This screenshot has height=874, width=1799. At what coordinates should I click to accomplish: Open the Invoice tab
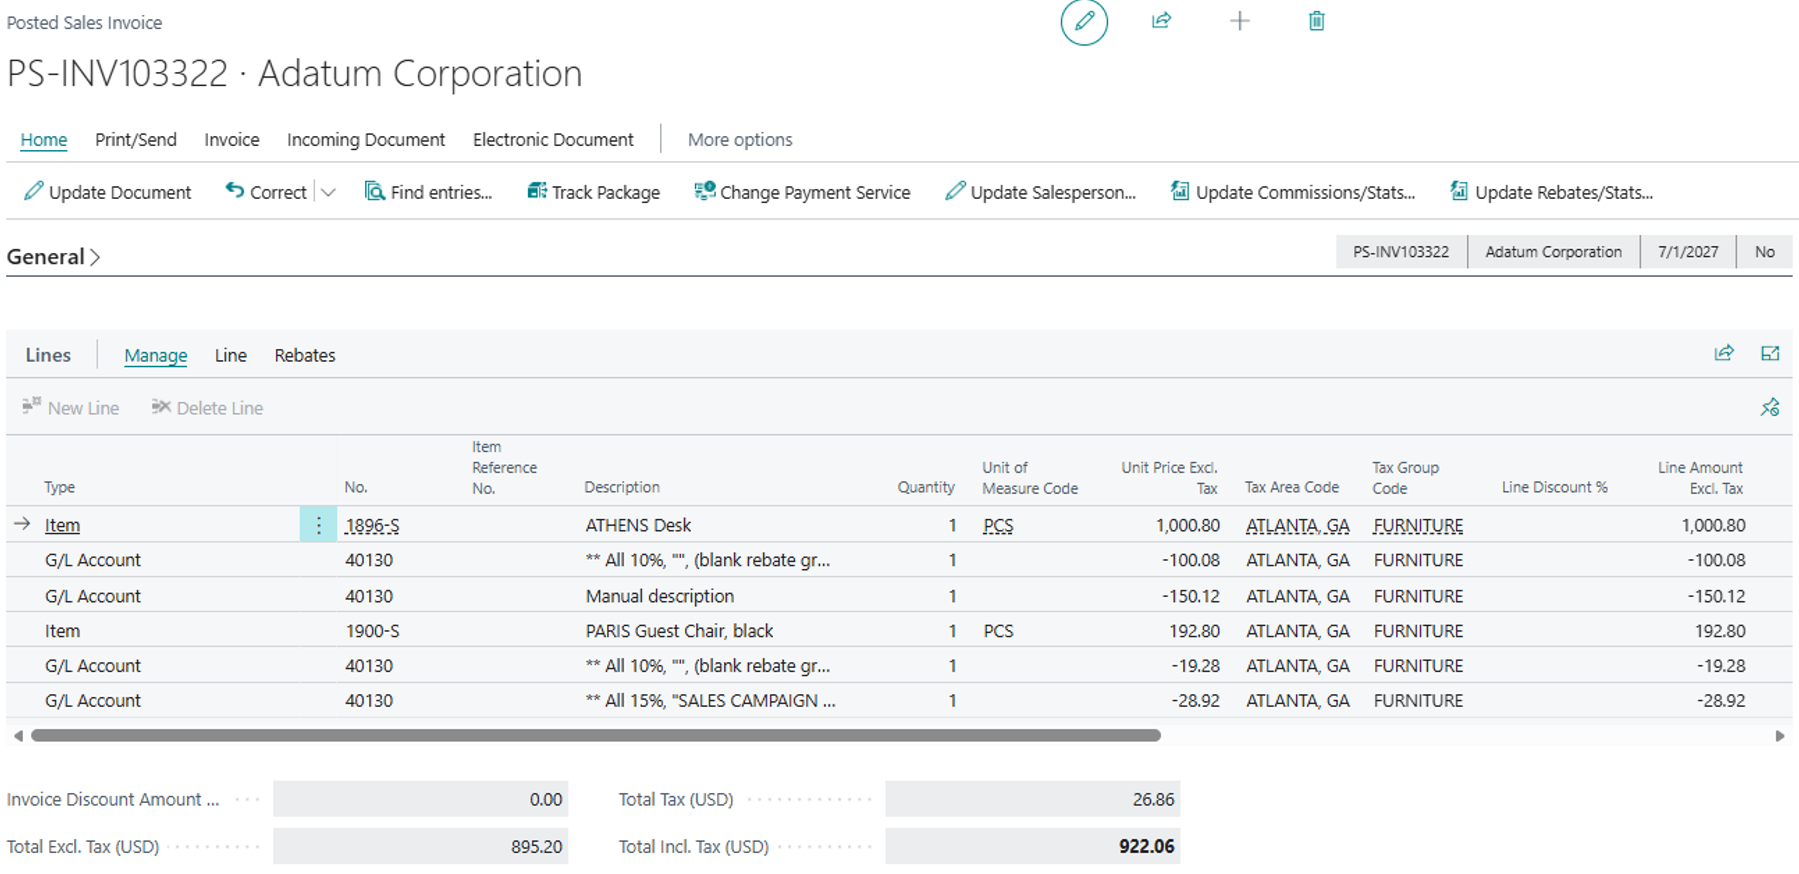tap(232, 140)
